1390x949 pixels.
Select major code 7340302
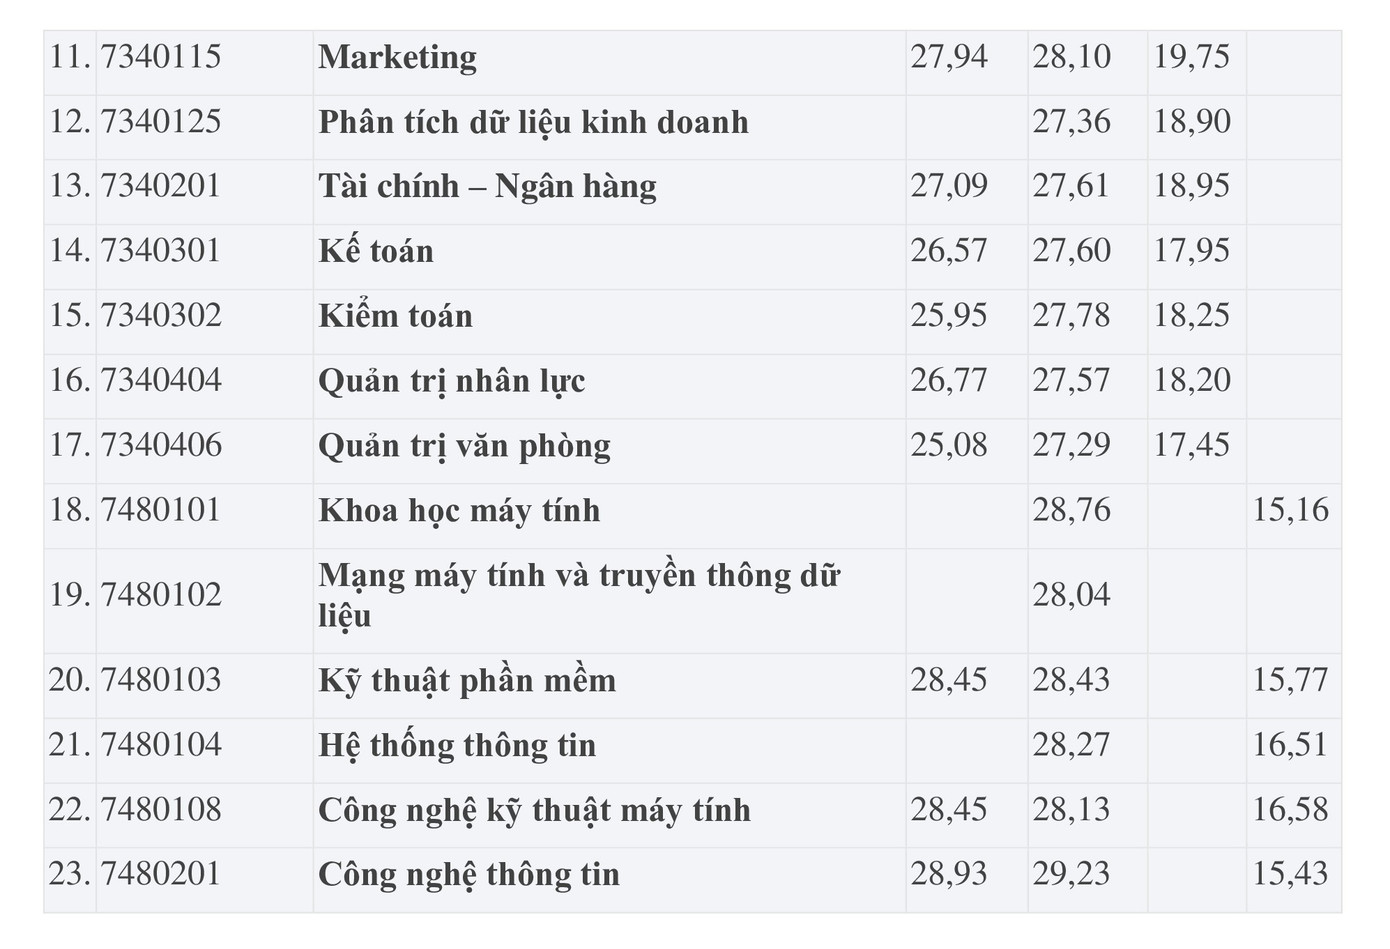161,317
